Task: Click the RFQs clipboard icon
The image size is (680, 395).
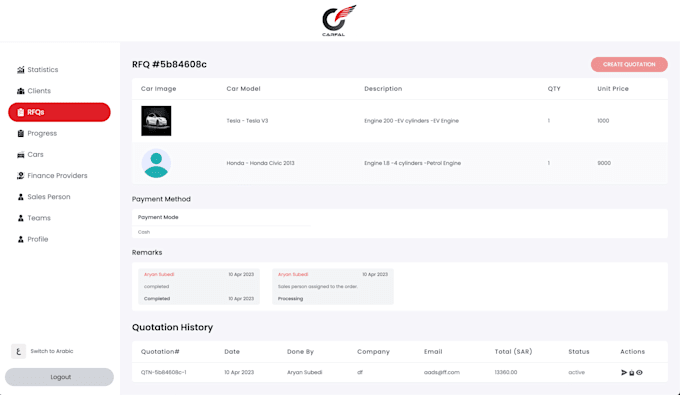Action: [x=20, y=112]
